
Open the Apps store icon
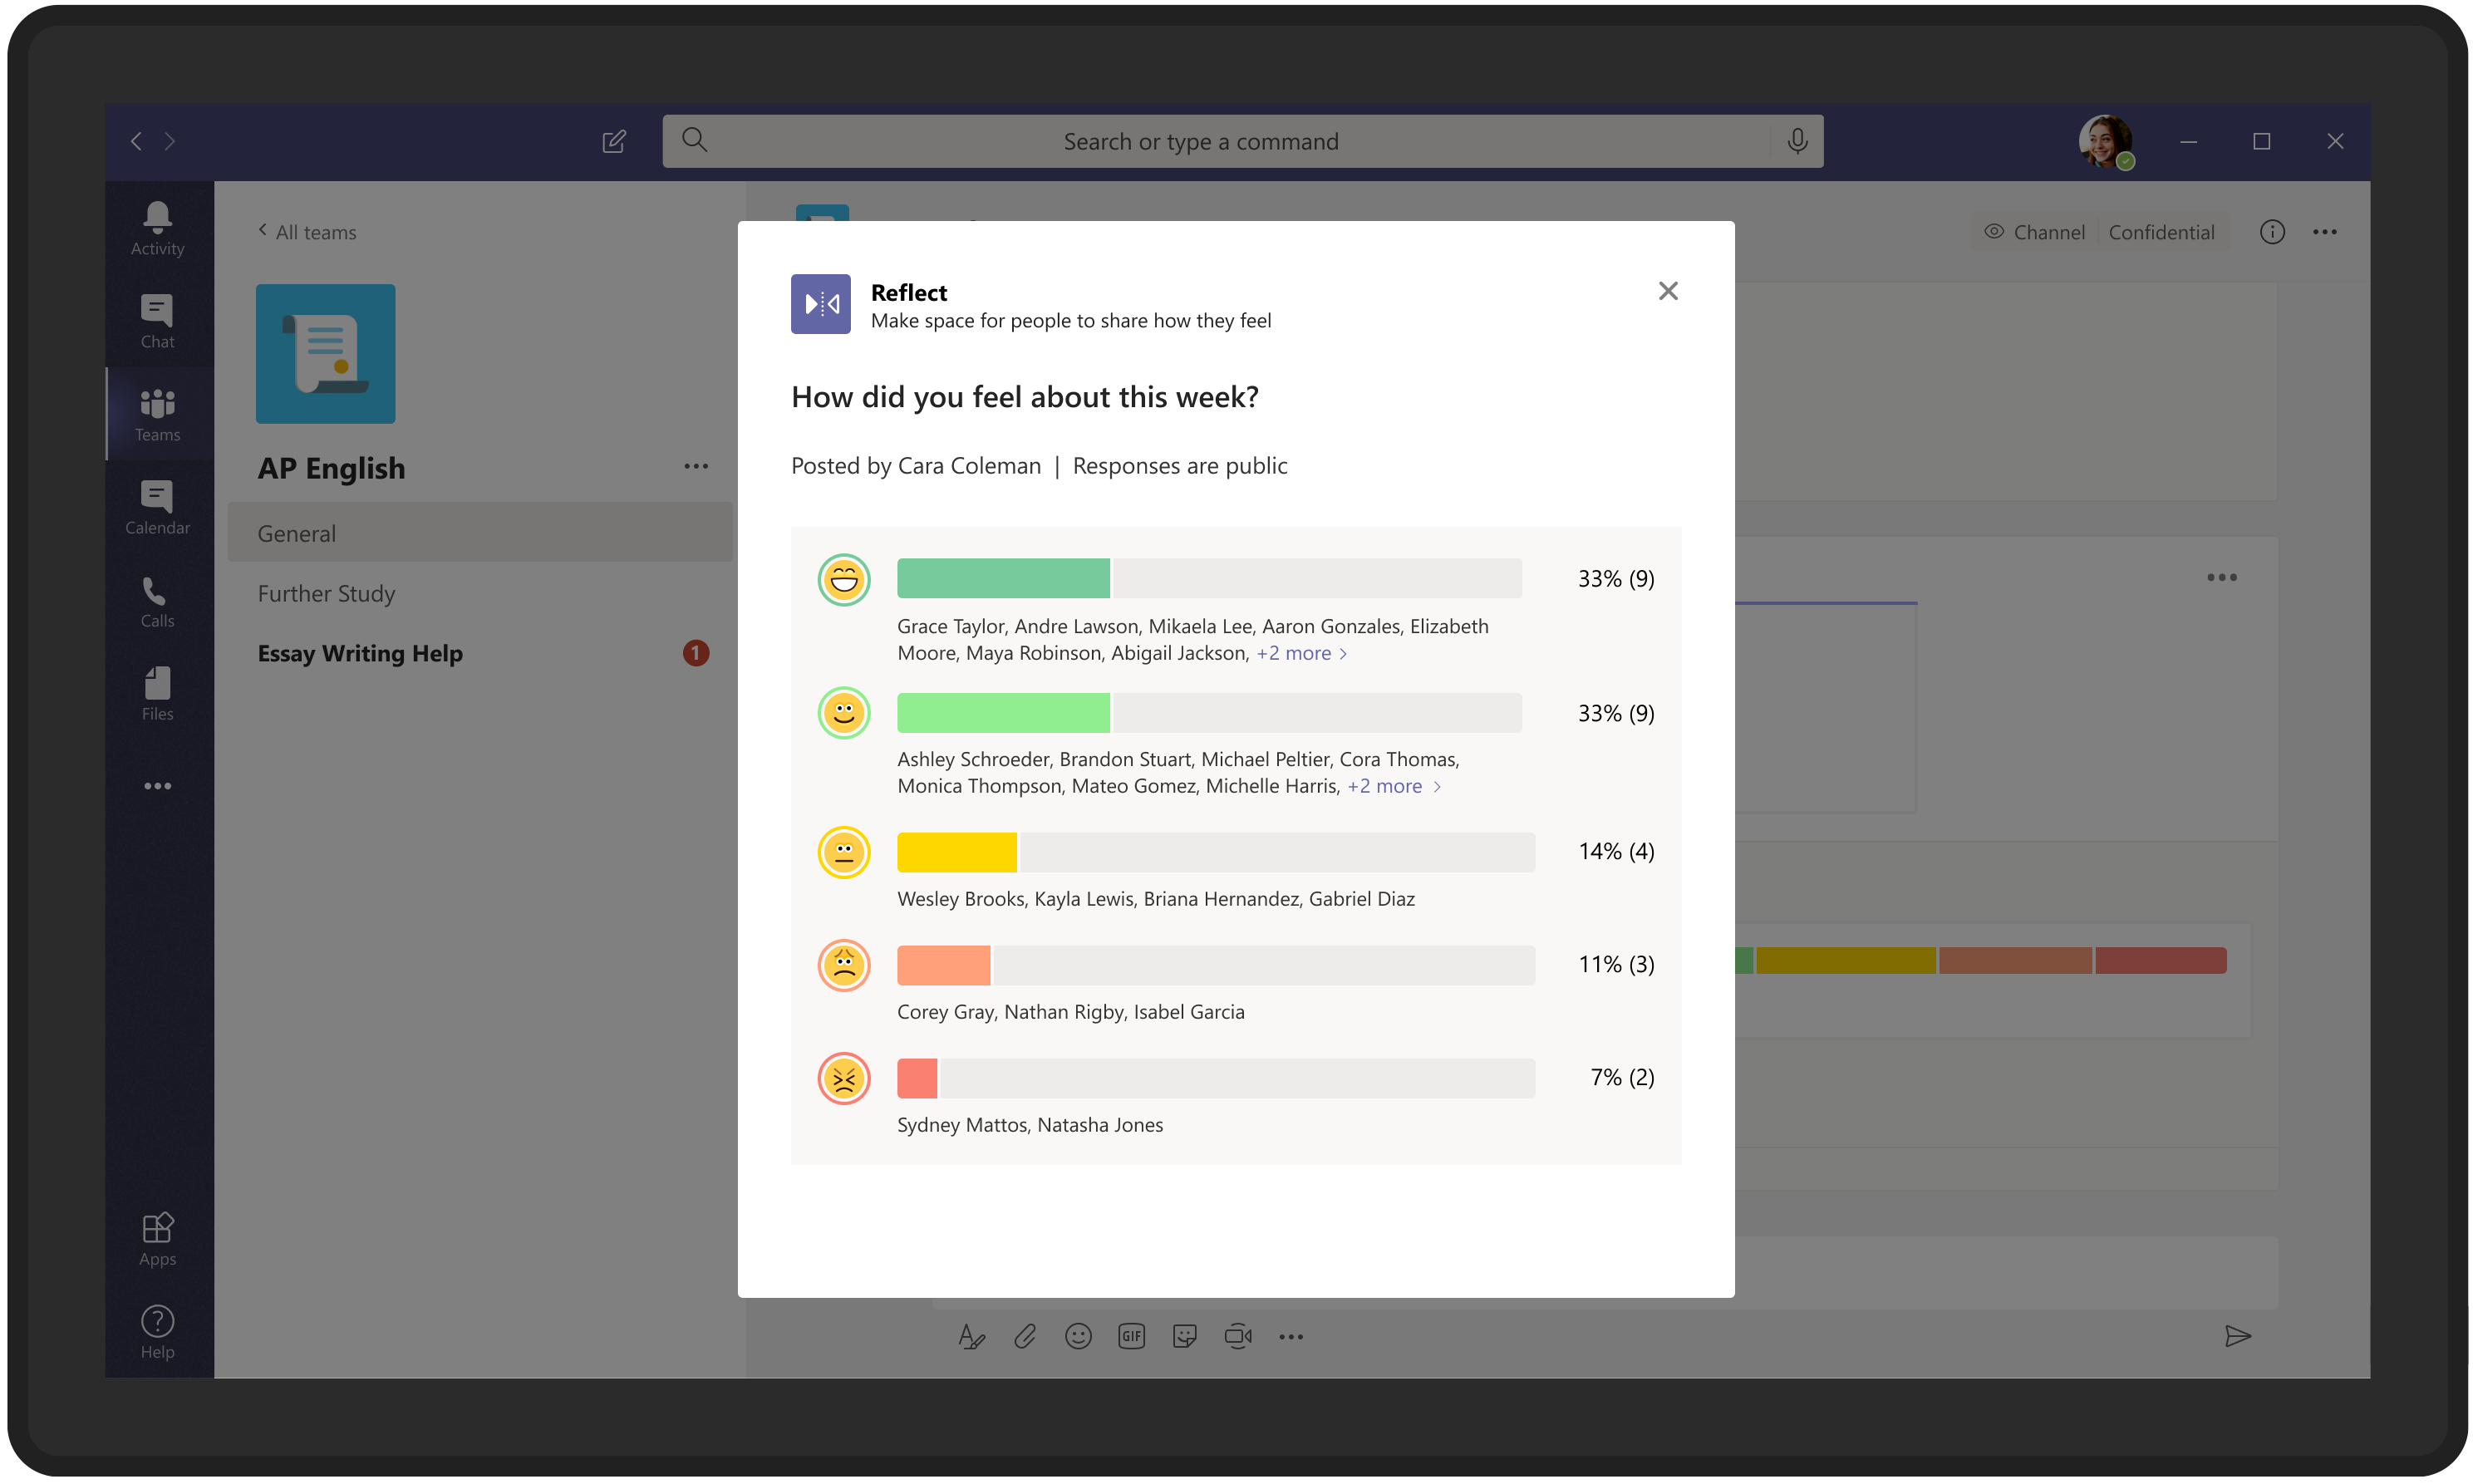157,1238
